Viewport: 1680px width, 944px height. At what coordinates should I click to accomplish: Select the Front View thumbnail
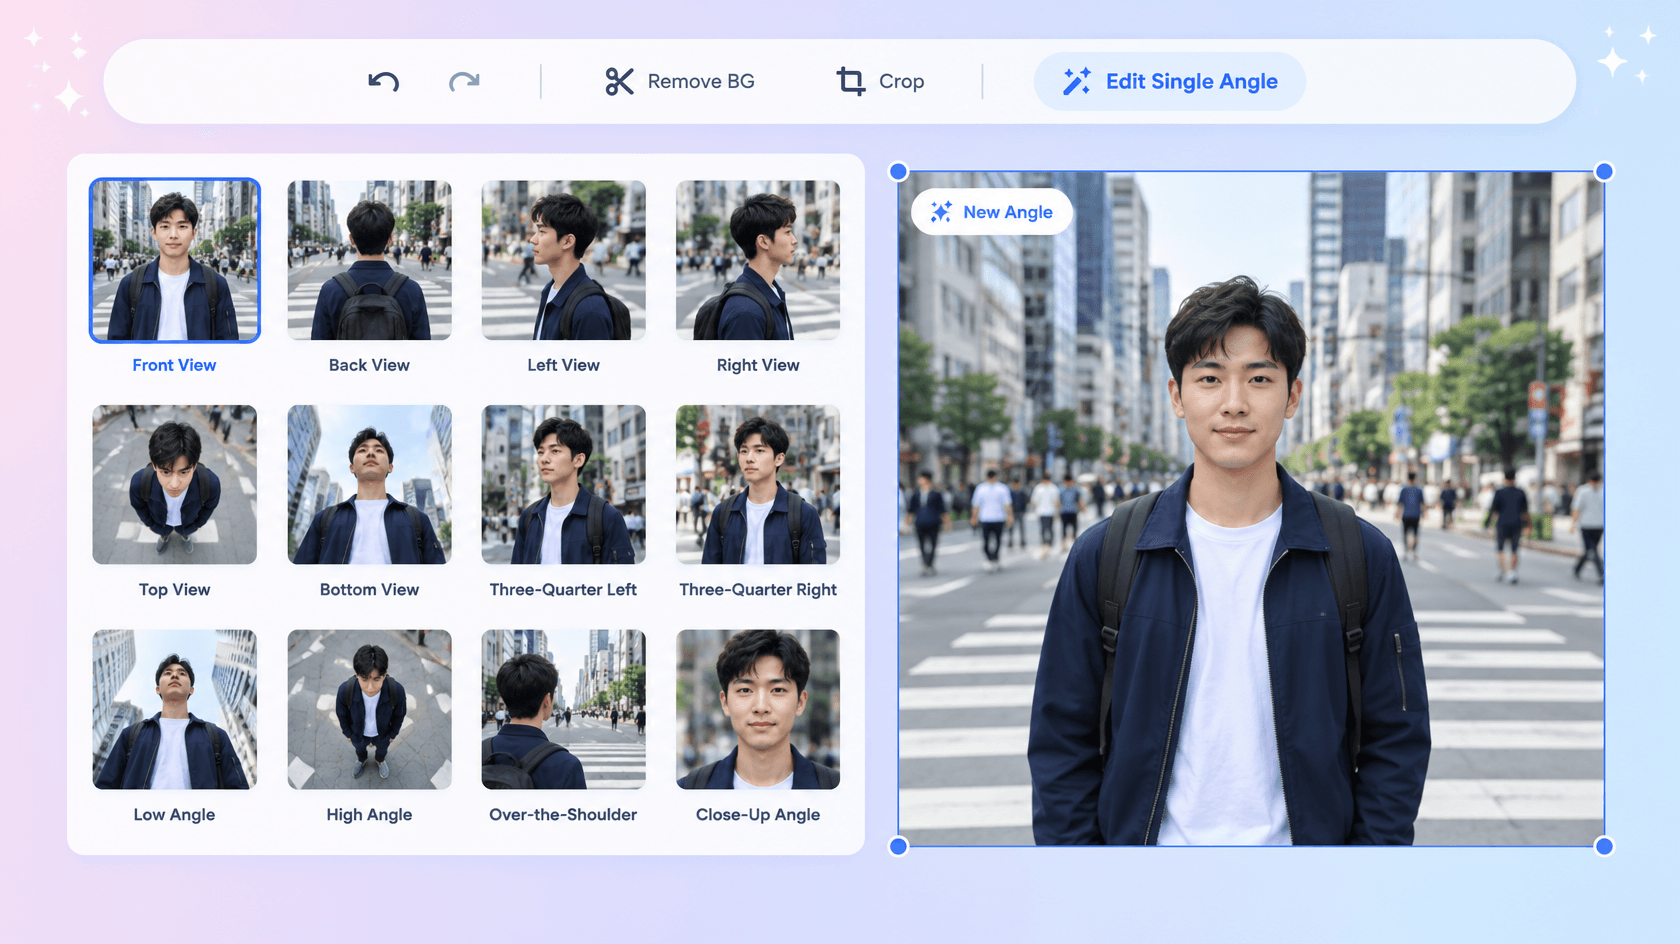(x=175, y=260)
